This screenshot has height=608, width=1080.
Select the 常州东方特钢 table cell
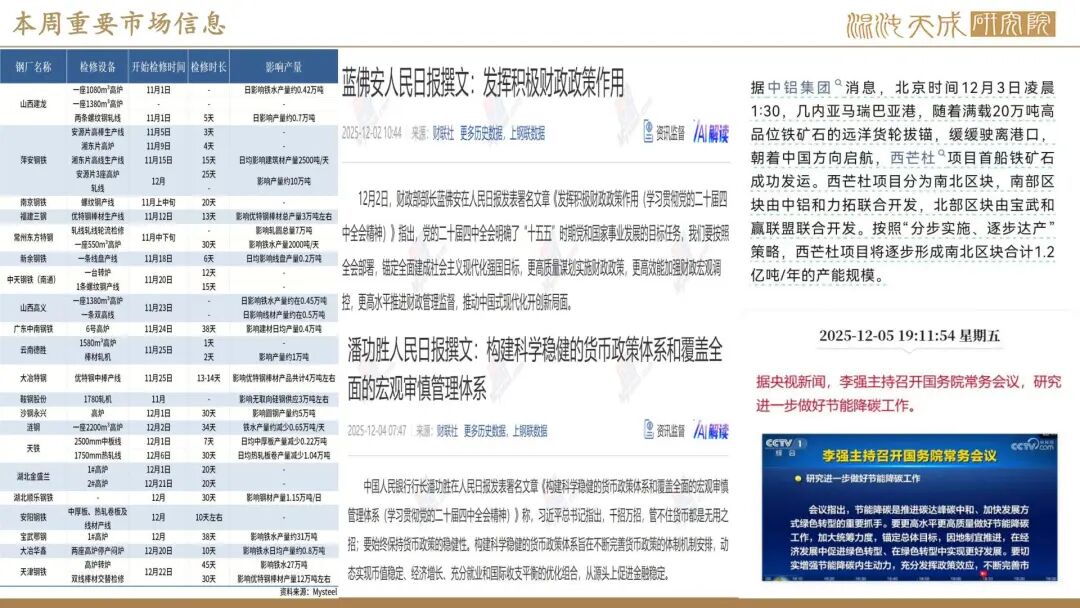pos(33,237)
